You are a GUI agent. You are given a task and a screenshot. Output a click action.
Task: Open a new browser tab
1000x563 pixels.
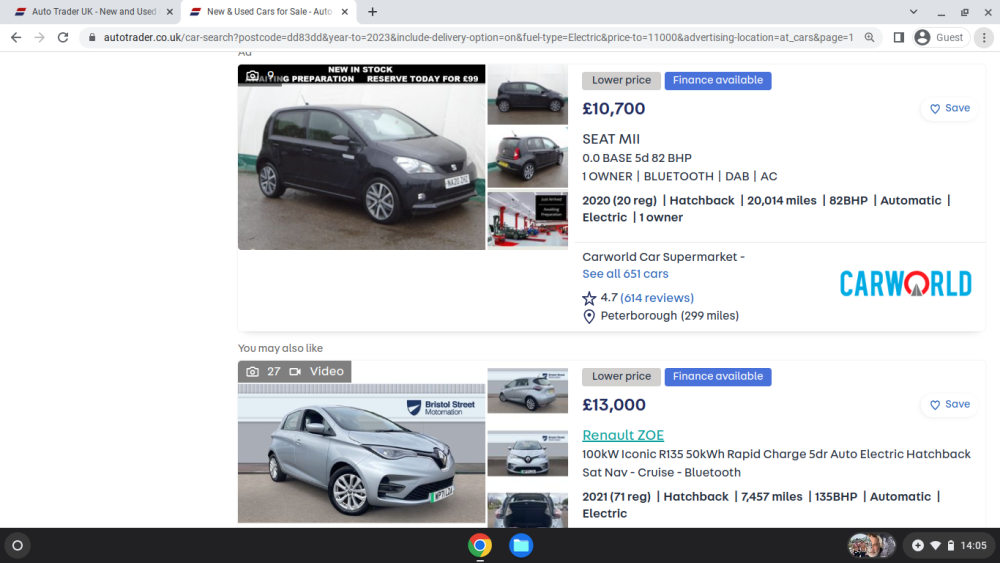pyautogui.click(x=372, y=11)
